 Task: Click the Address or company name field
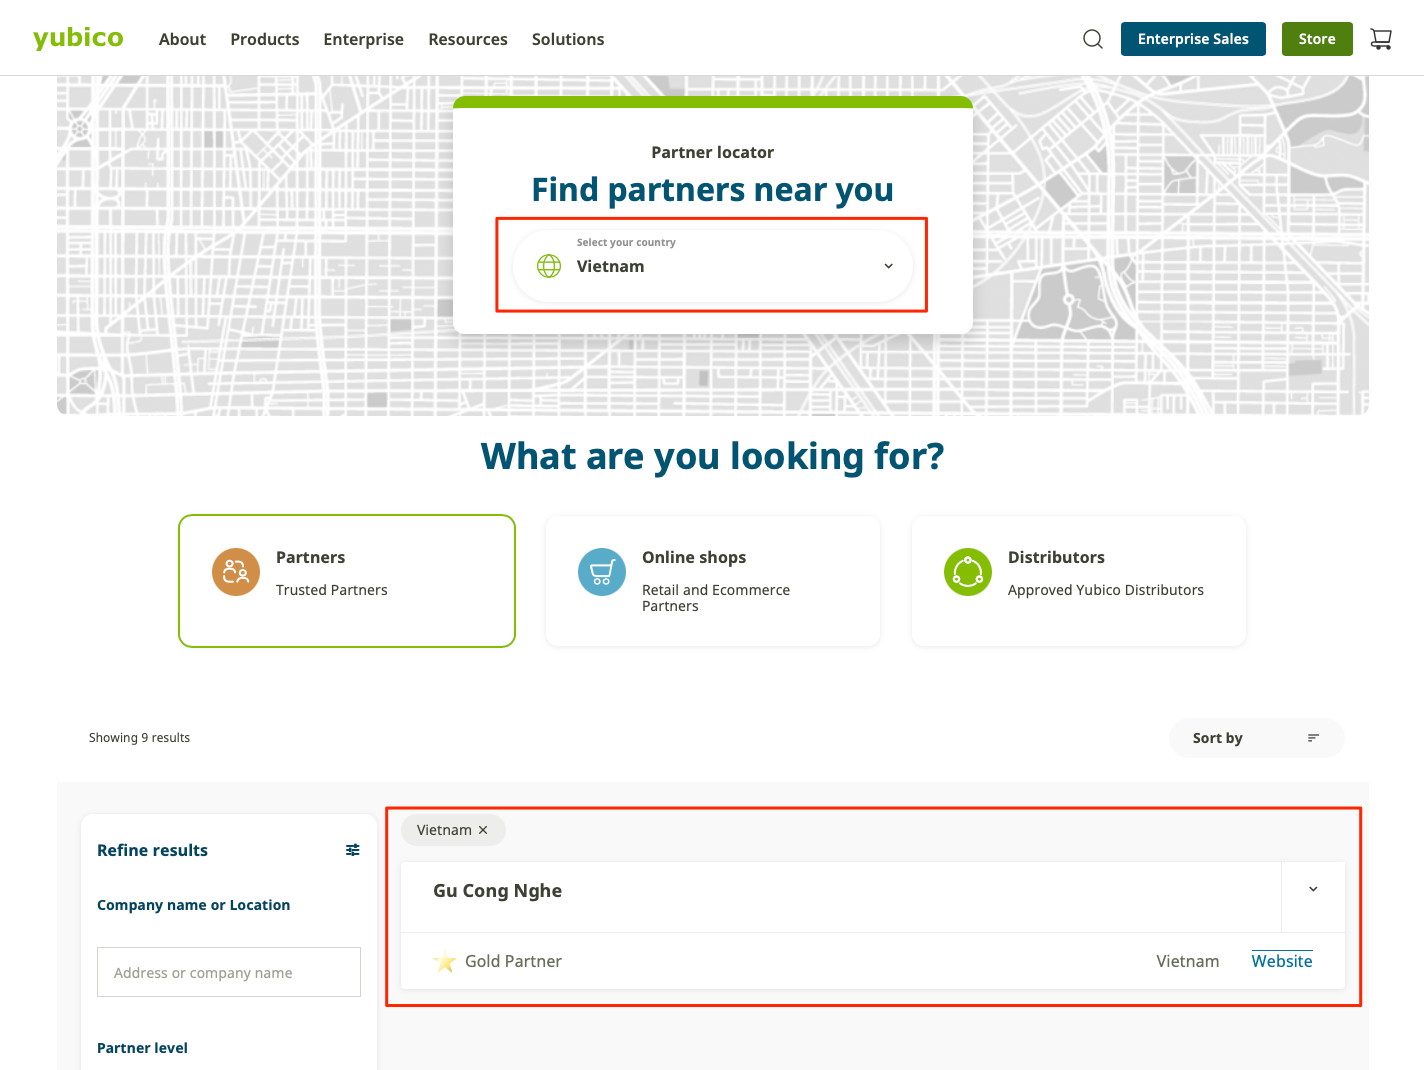click(x=229, y=972)
